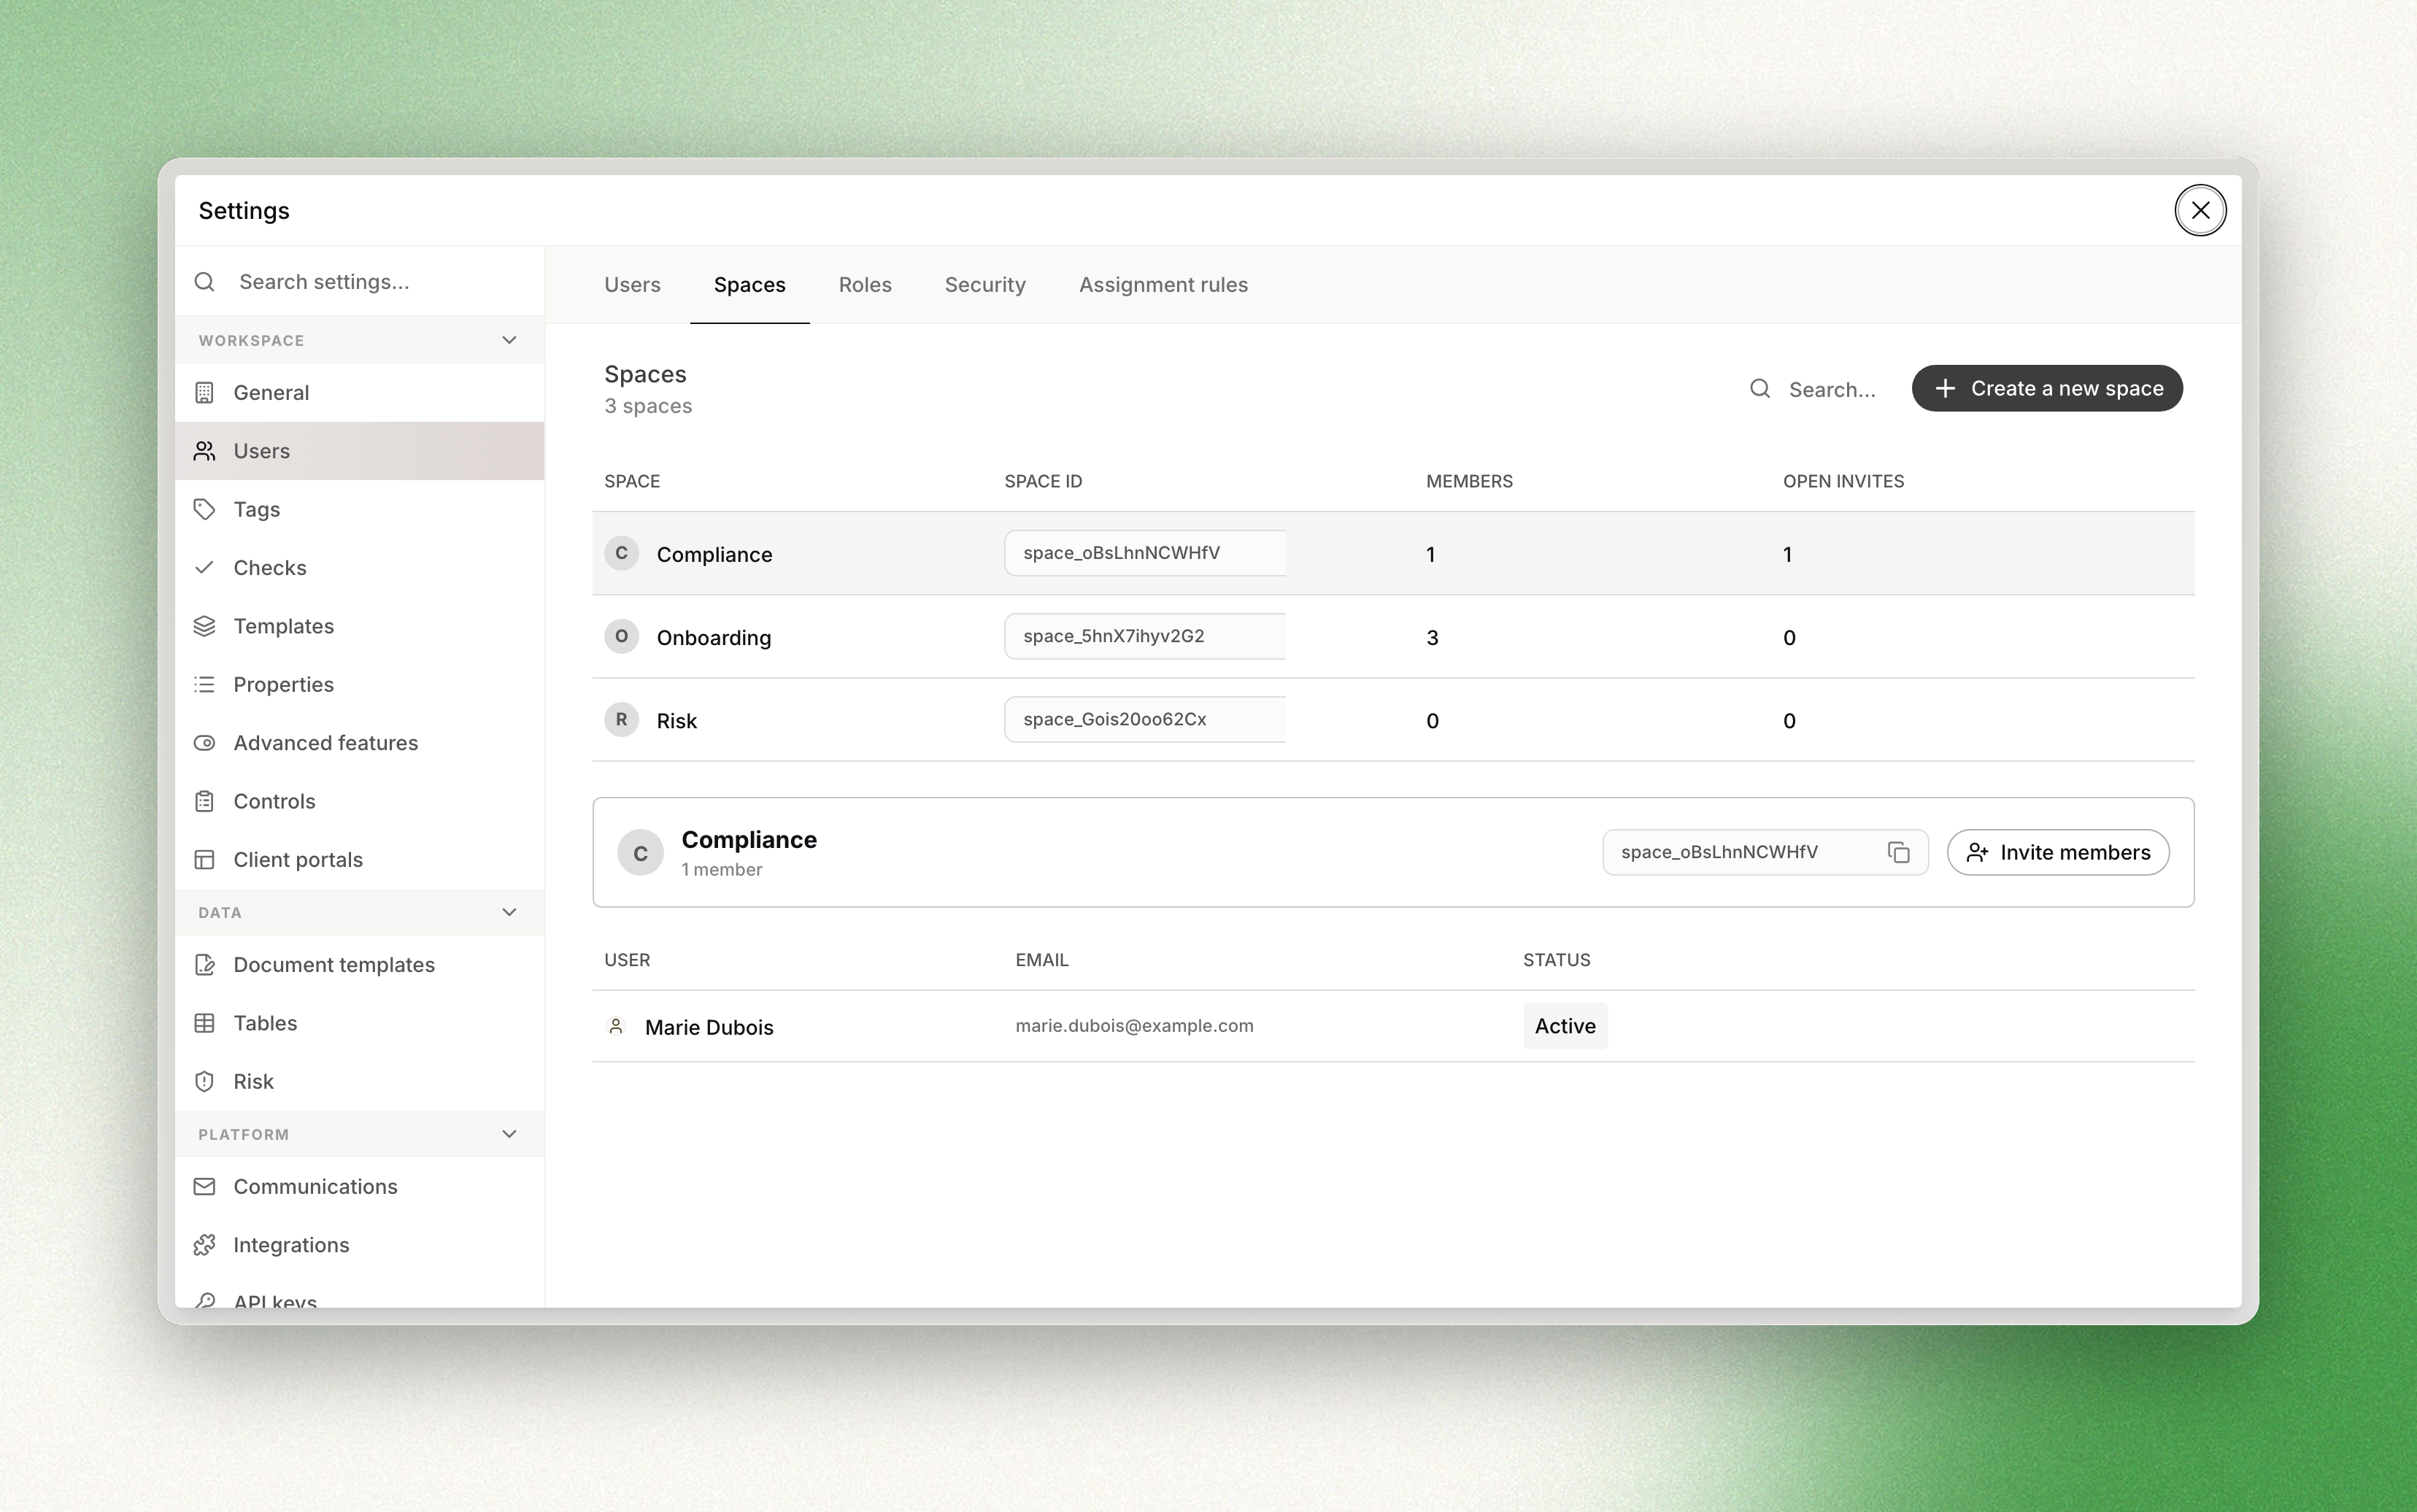Open Properties settings
The height and width of the screenshot is (1512, 2417).
(x=359, y=685)
